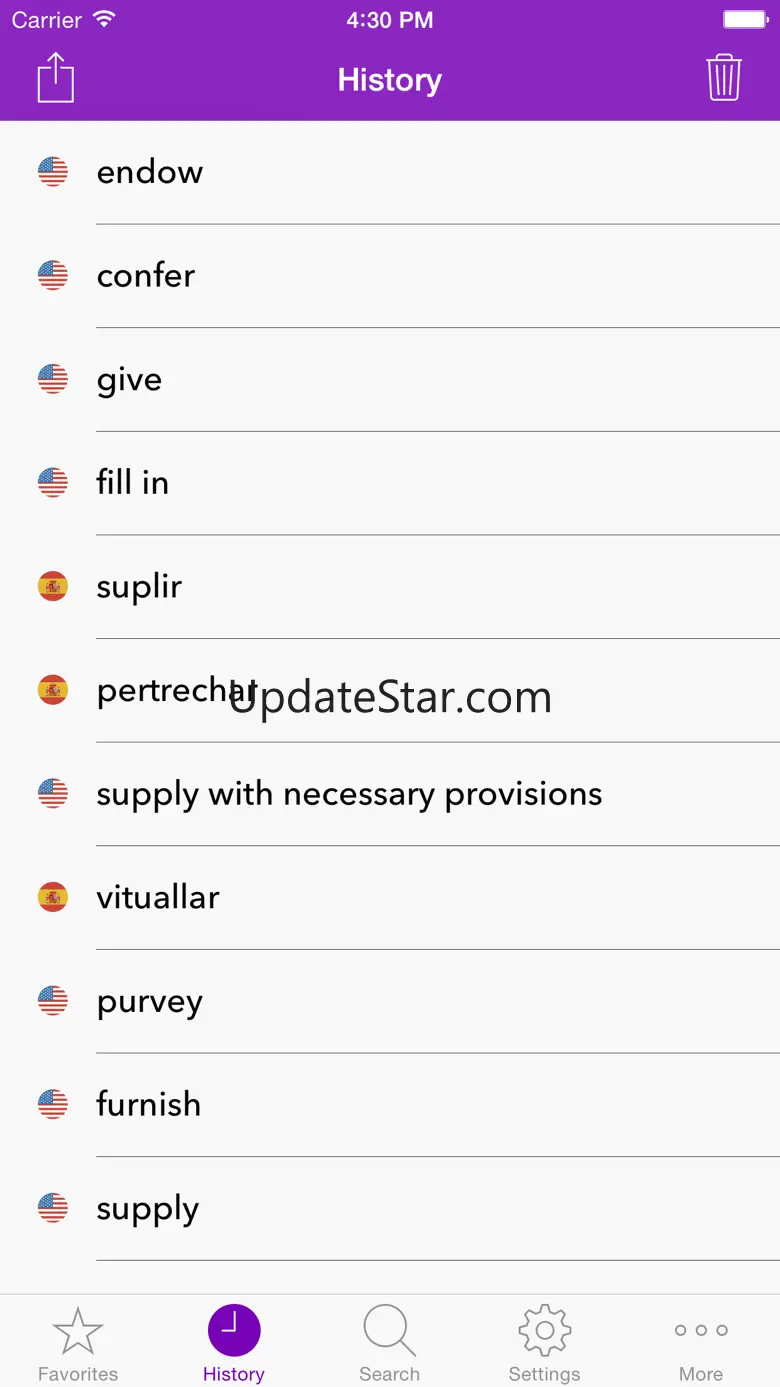Tap the share/export icon
This screenshot has height=1387, width=780.
pos(56,78)
